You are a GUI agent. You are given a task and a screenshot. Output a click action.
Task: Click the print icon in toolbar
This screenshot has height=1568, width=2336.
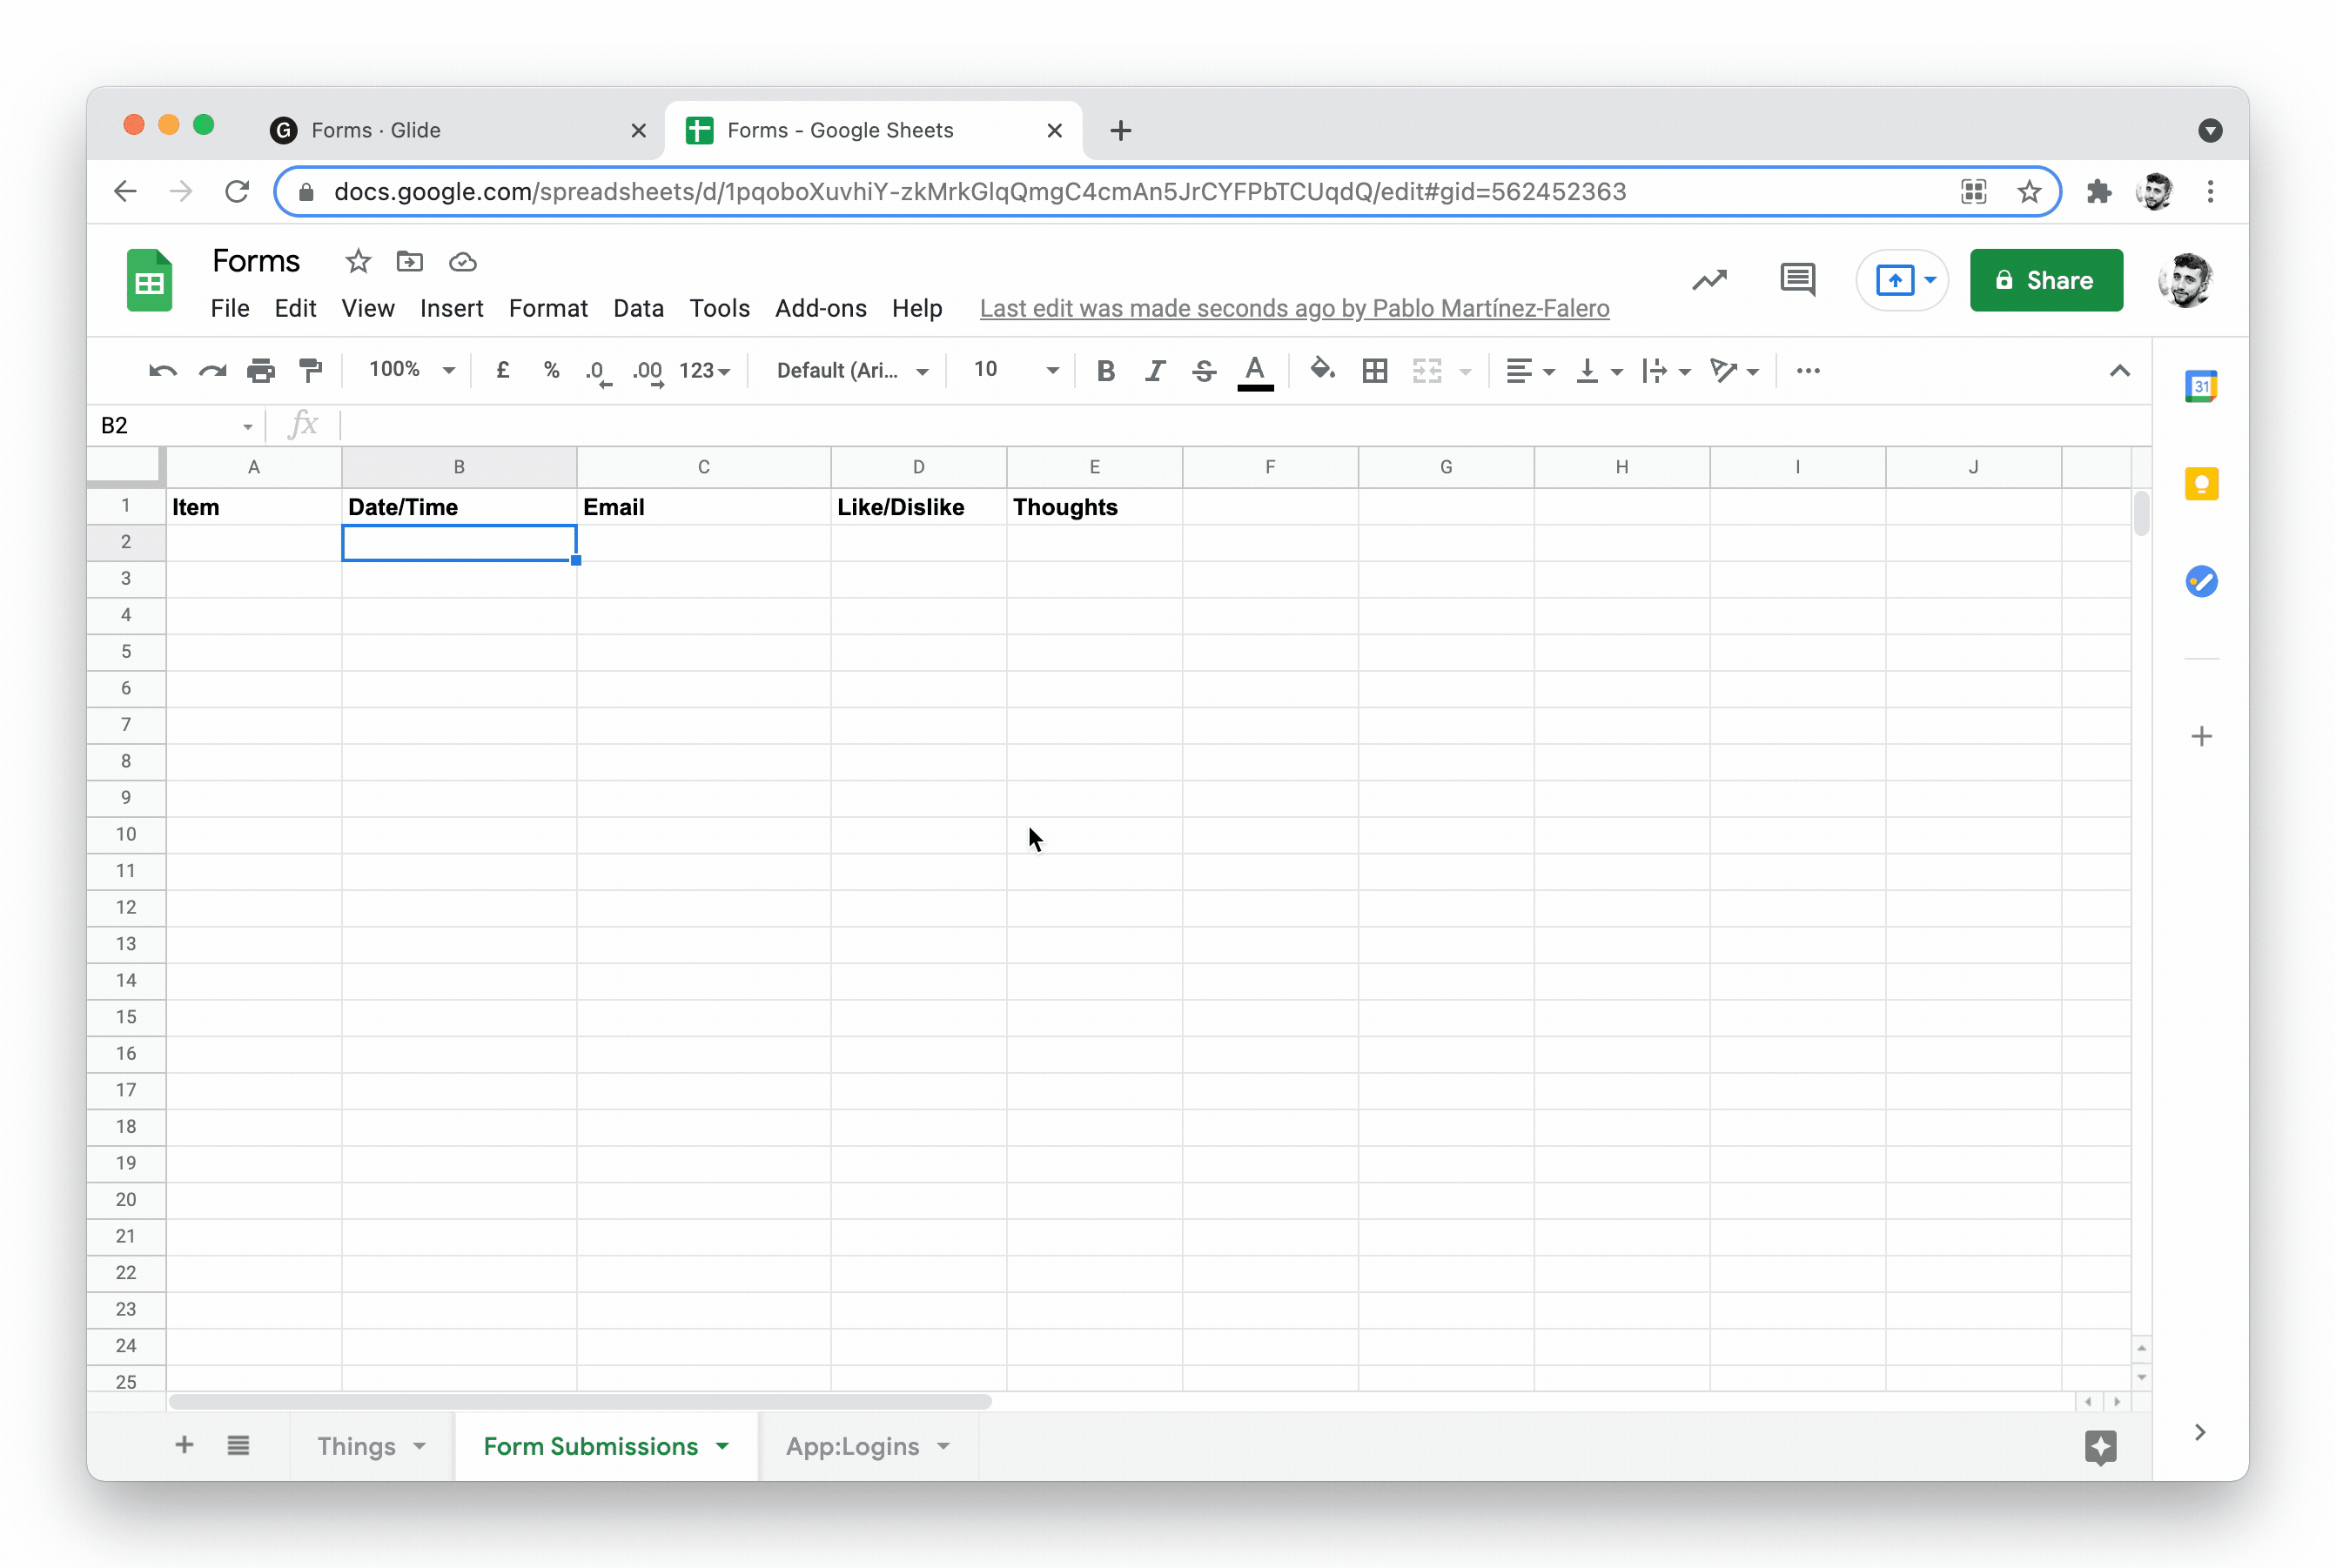pyautogui.click(x=260, y=371)
